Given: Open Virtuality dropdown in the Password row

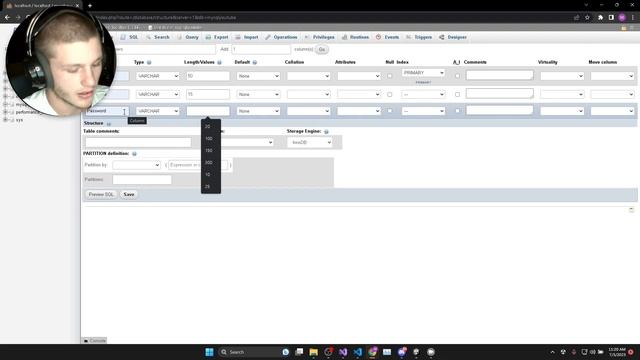Looking at the screenshot, I should (562, 111).
